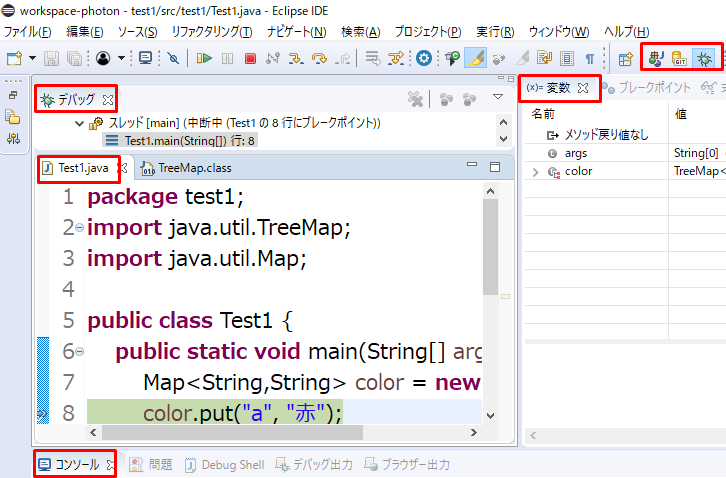
Task: Collapse the import fold on line 2
Action: [x=79, y=228]
